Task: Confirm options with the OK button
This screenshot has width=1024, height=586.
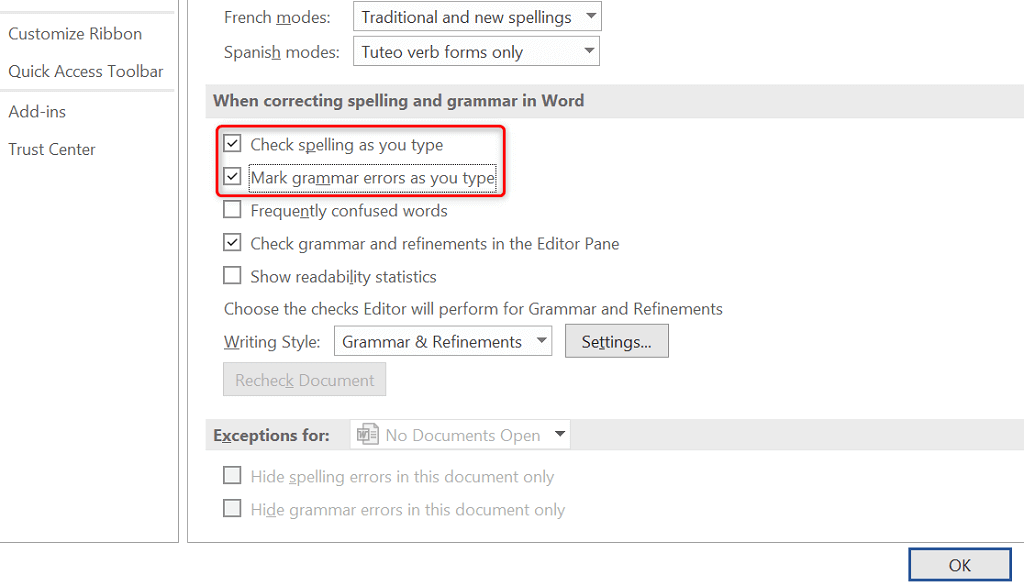Action: point(959,565)
